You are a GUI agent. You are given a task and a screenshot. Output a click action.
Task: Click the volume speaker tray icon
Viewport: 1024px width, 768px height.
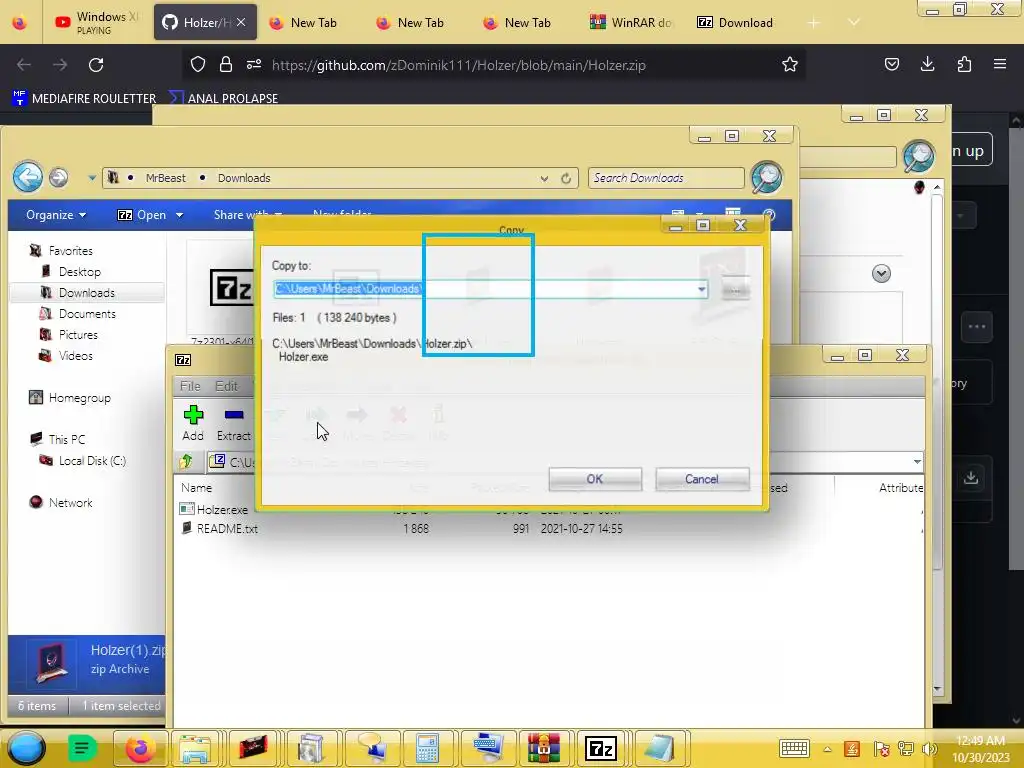pos(929,748)
